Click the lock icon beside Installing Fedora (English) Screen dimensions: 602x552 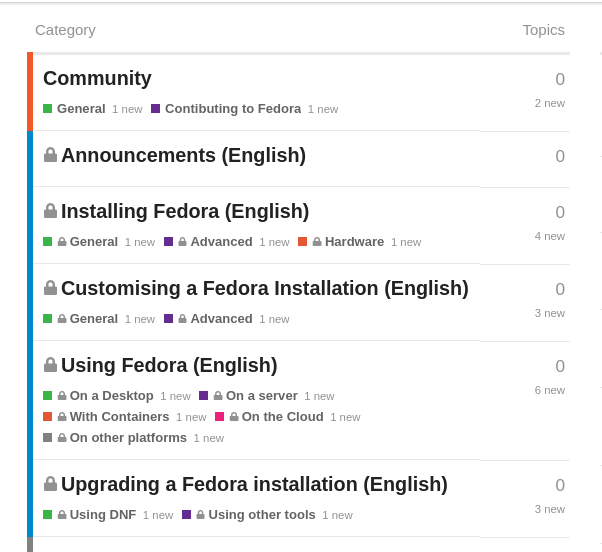(50, 211)
